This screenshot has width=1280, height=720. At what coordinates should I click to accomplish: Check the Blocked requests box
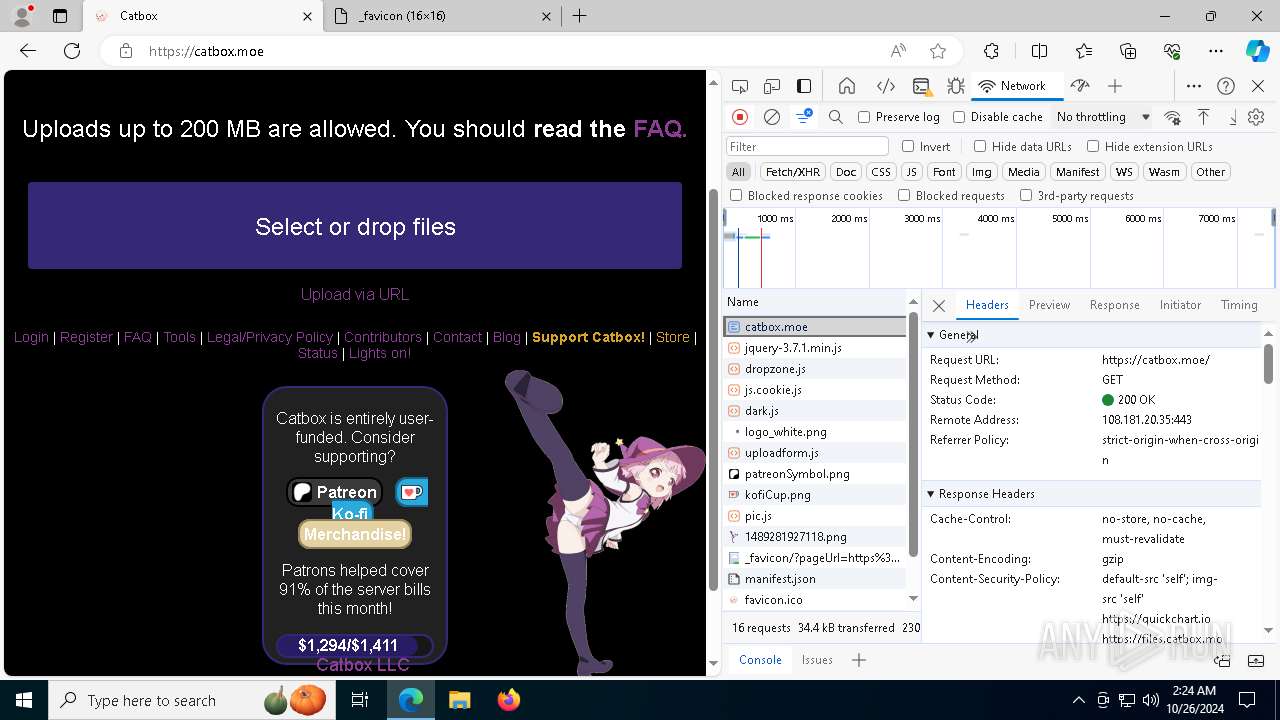904,196
